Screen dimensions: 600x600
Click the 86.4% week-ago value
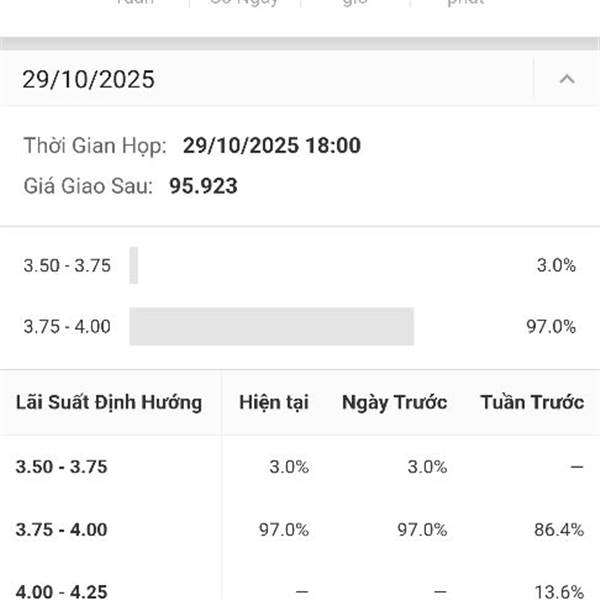(x=559, y=530)
